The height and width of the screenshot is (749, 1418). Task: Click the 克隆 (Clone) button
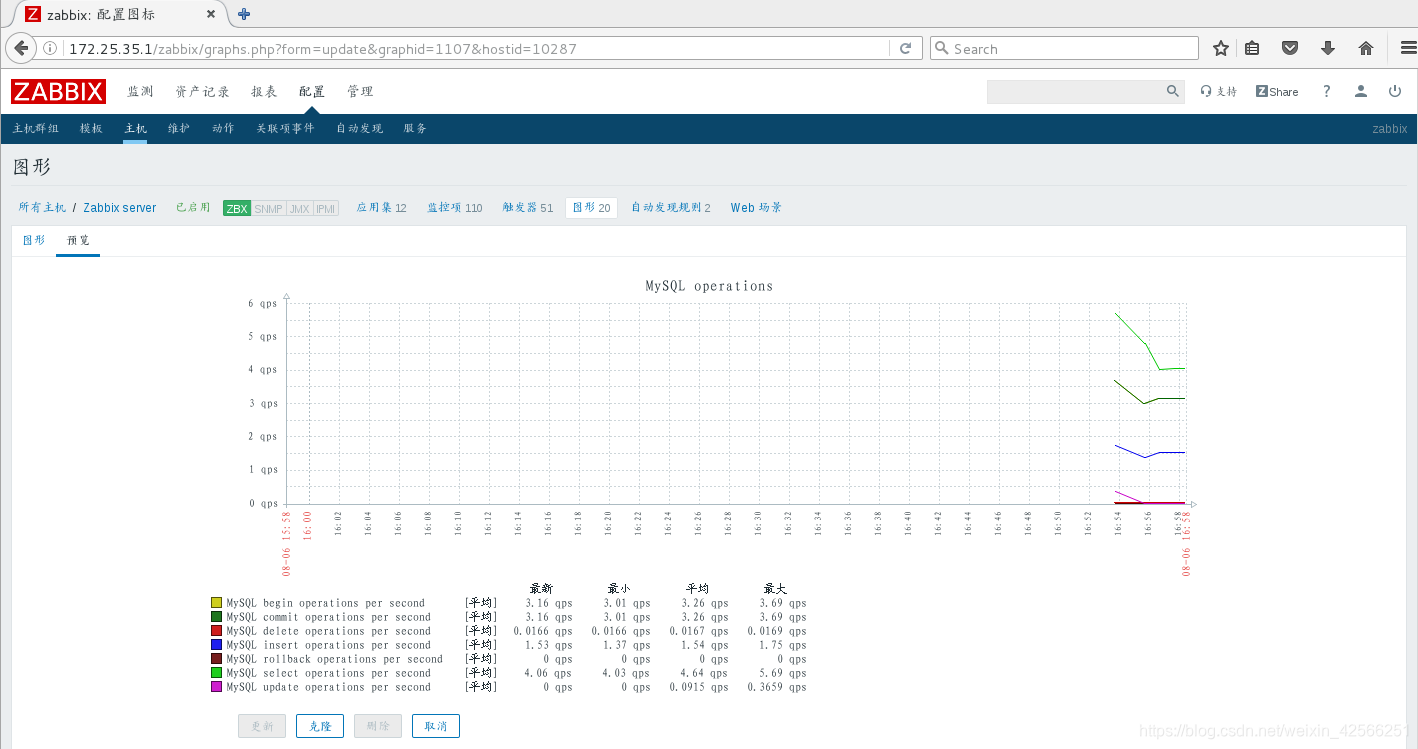[x=320, y=726]
